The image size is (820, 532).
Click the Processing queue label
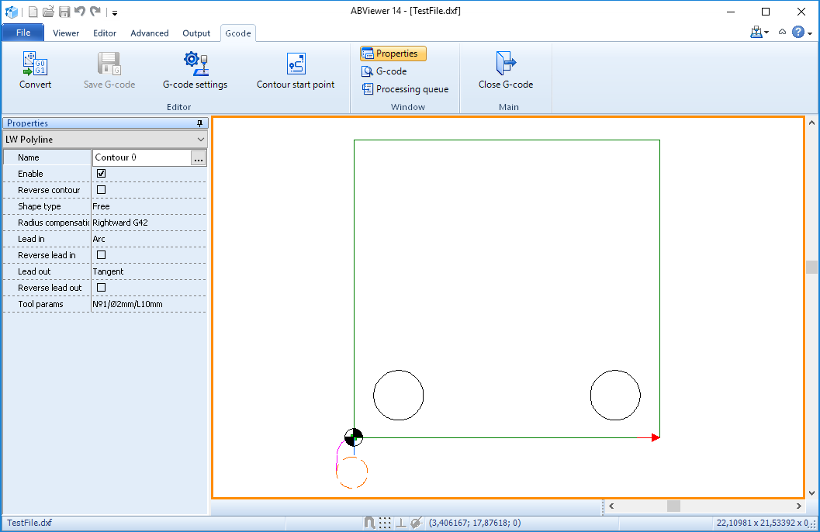tap(412, 89)
